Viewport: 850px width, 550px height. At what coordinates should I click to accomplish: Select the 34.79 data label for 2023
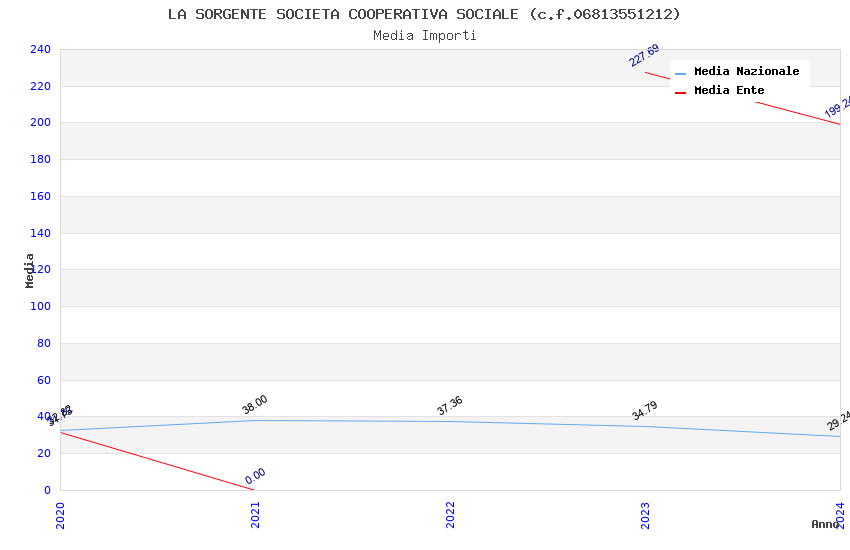coord(645,410)
